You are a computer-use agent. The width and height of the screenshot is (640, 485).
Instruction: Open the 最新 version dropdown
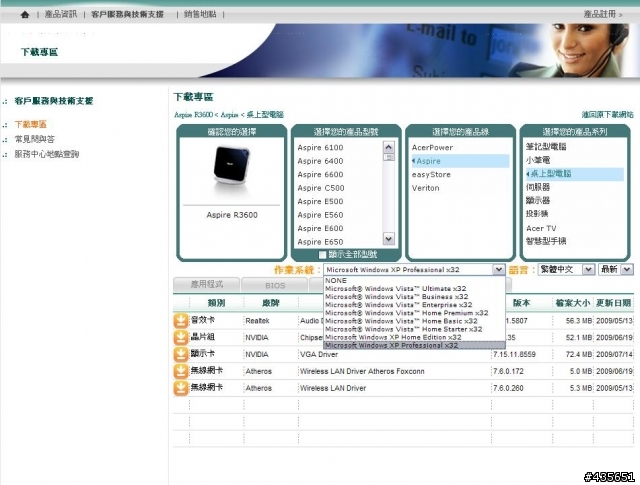[616, 269]
